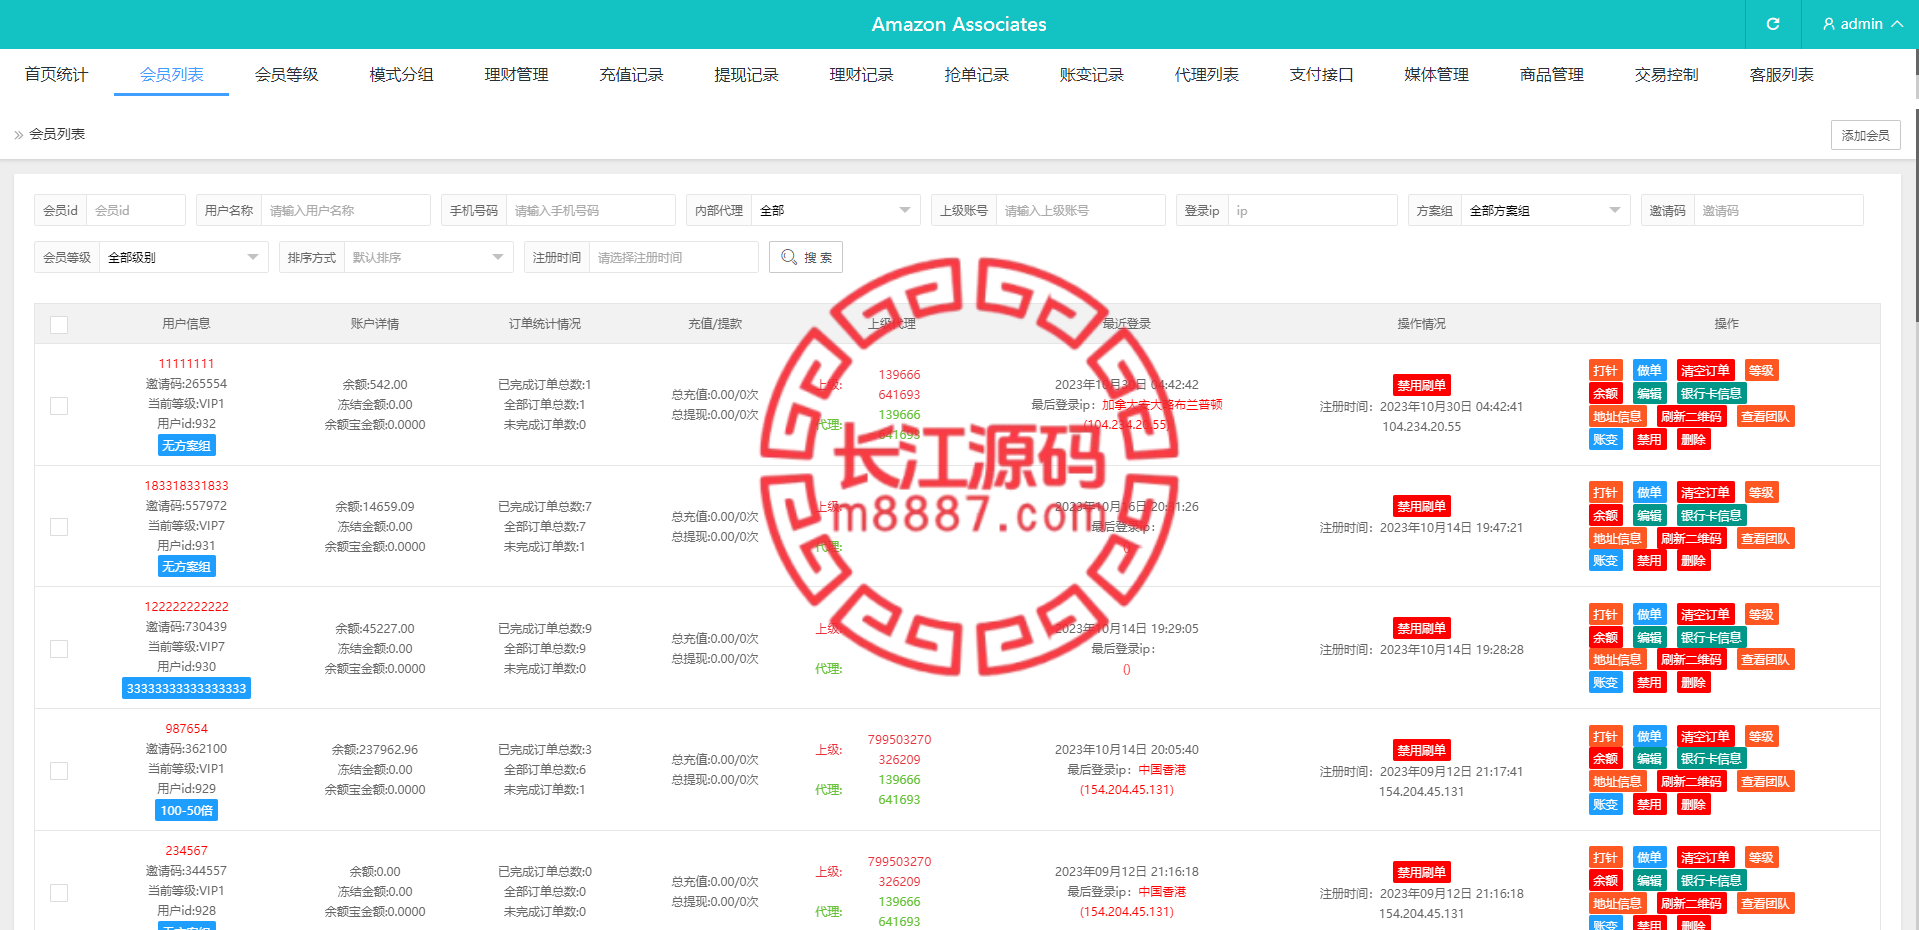1919x930 pixels.
Task: Click the search magnifier button 搜索
Action: click(x=806, y=257)
